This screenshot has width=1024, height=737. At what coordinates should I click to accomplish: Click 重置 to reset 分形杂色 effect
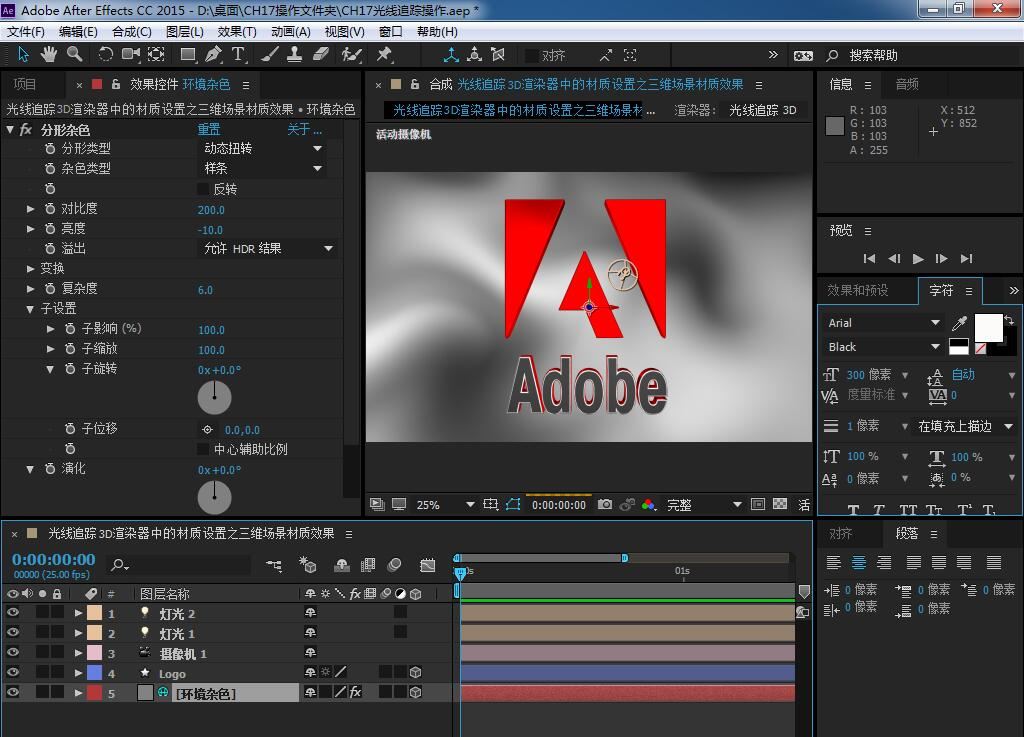(x=209, y=129)
